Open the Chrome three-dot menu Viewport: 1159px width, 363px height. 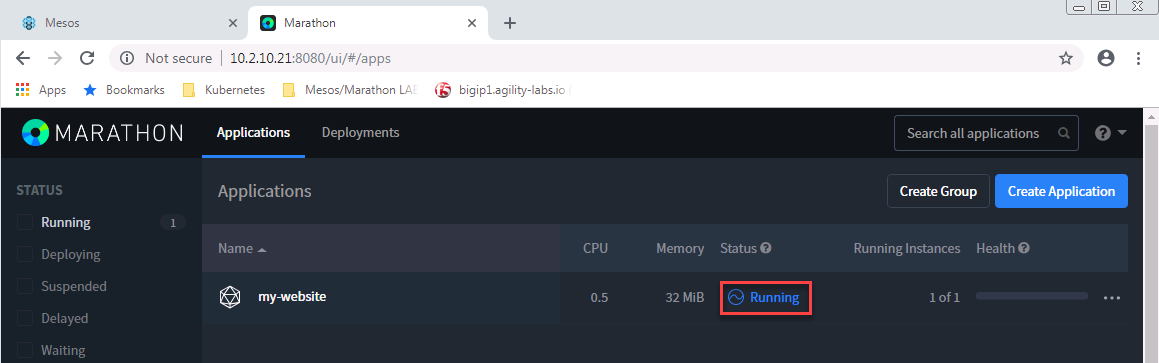coord(1138,58)
